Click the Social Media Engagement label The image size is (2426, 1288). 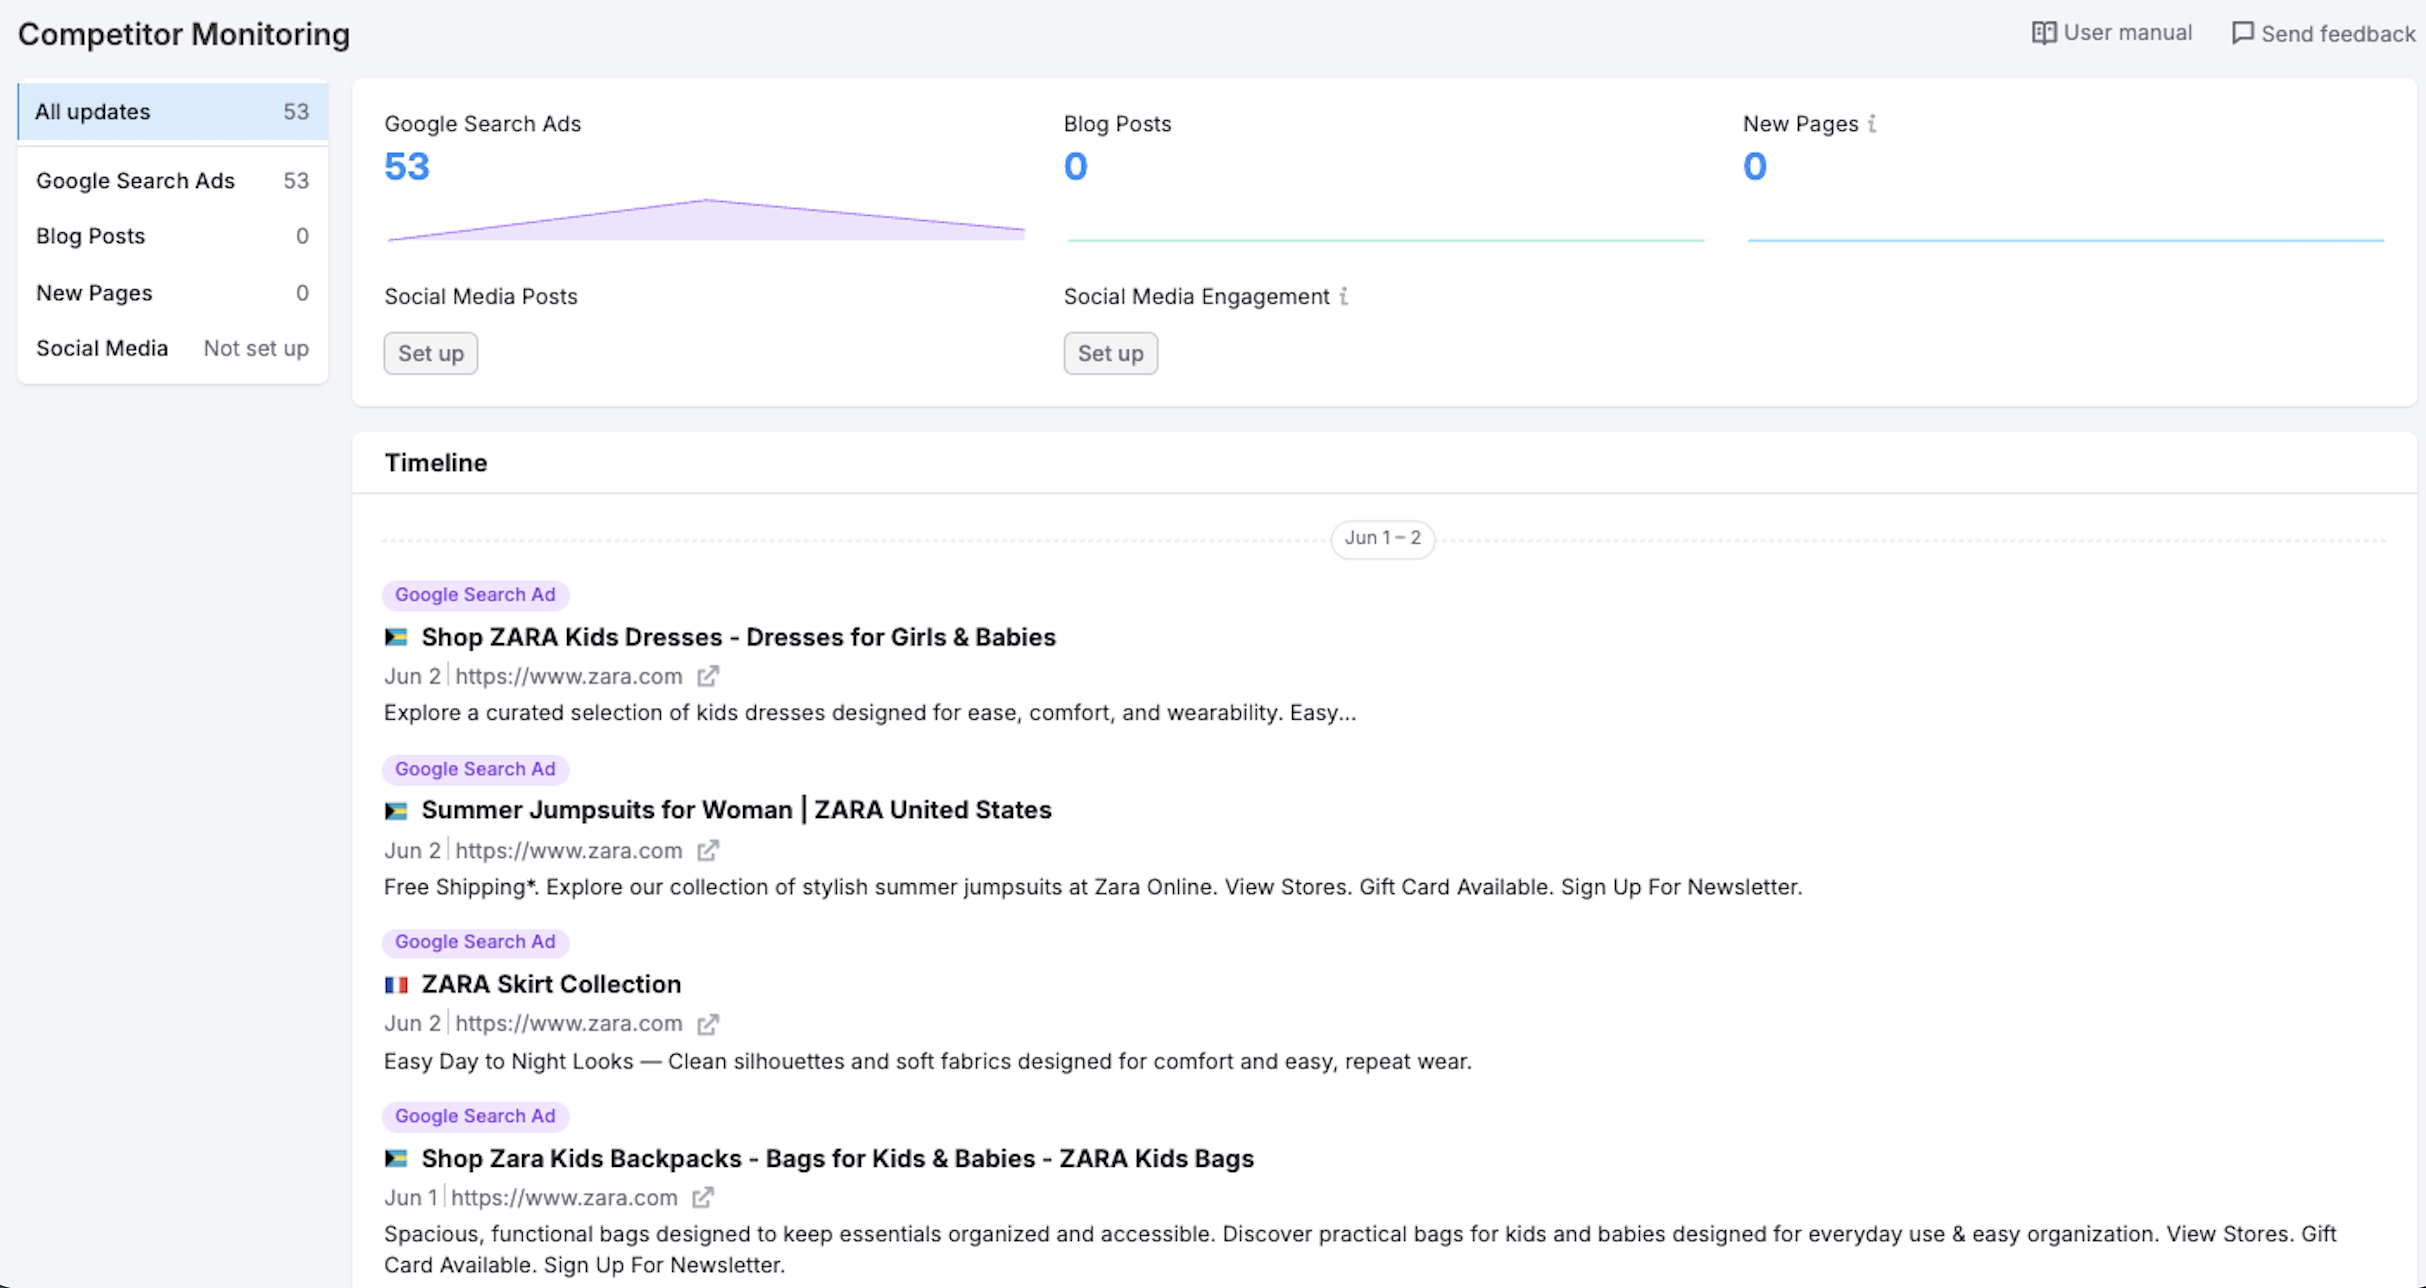pyautogui.click(x=1196, y=297)
